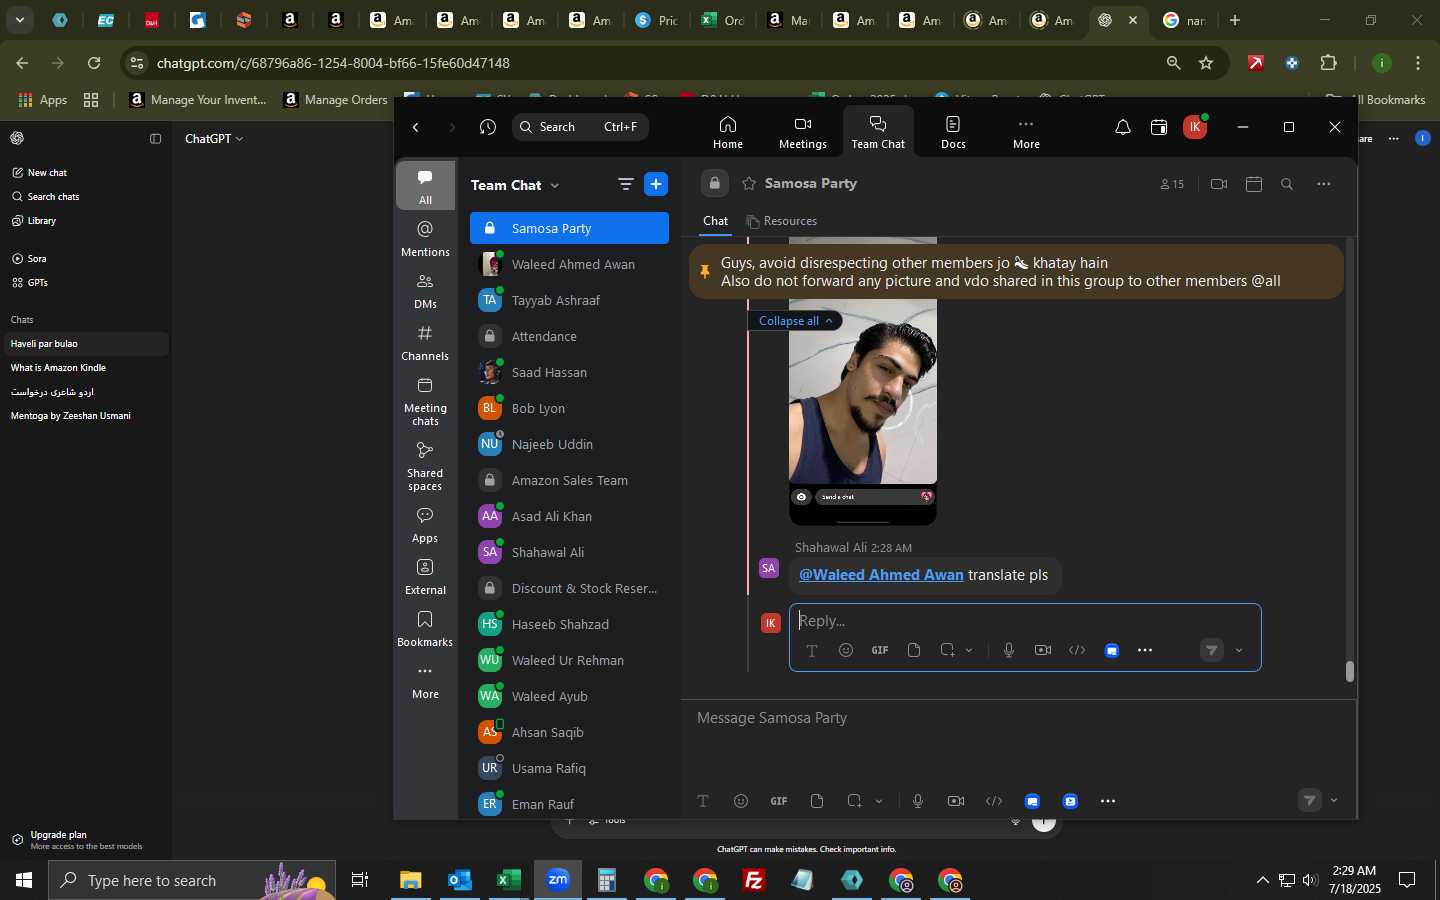This screenshot has width=1440, height=900.
Task: Click the Reply text field
Action: (1024, 621)
